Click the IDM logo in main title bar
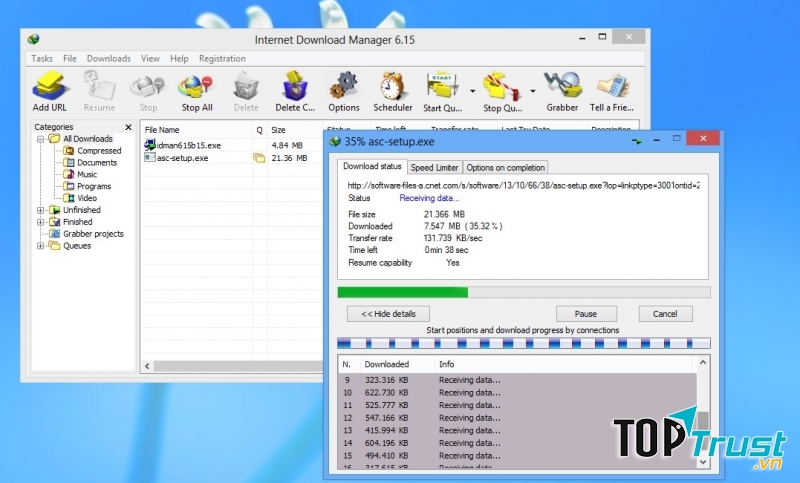Viewport: 800px width, 483px height. (34, 39)
